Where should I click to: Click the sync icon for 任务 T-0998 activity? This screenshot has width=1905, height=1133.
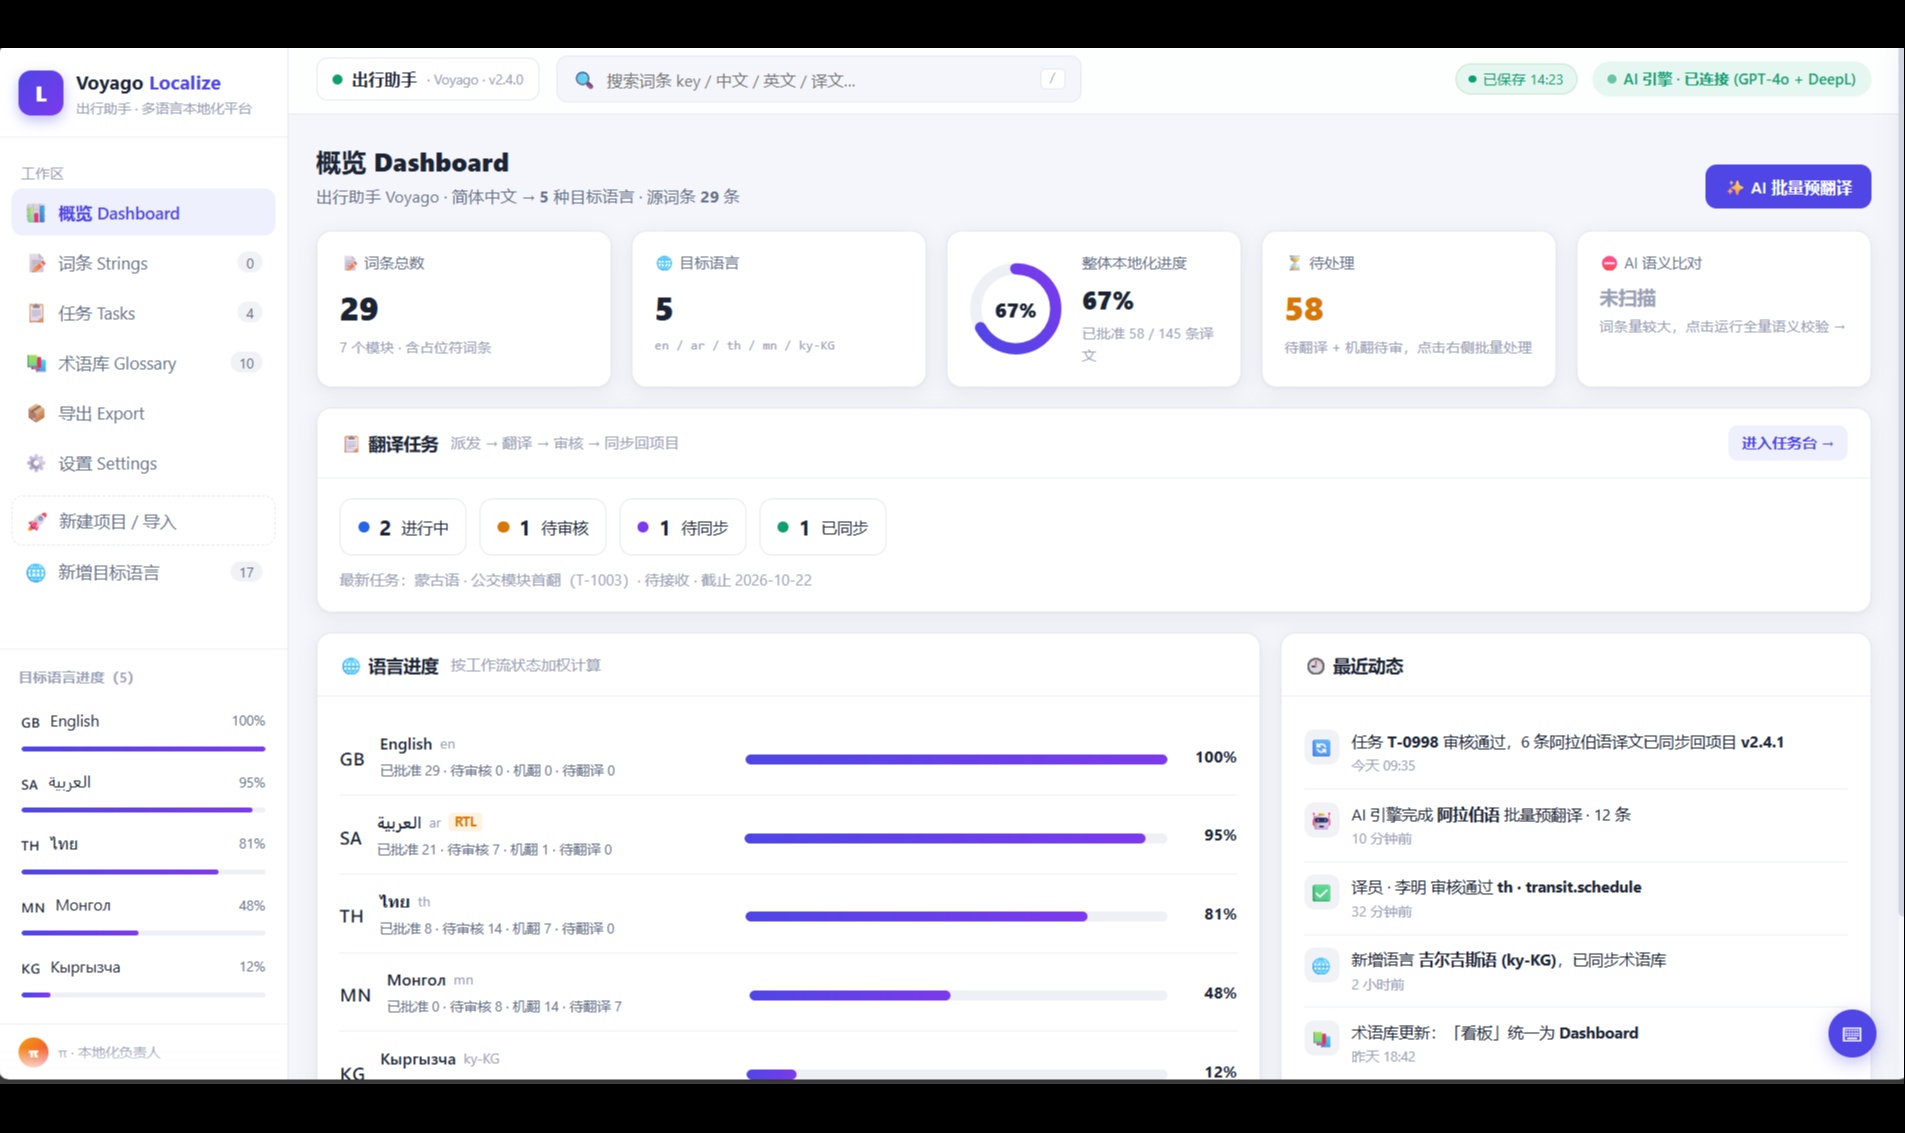[x=1321, y=748]
